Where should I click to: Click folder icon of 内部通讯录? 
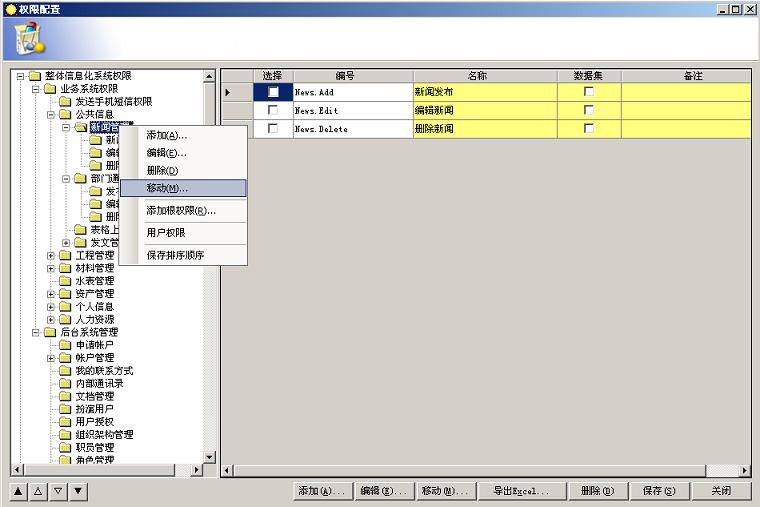[x=65, y=383]
